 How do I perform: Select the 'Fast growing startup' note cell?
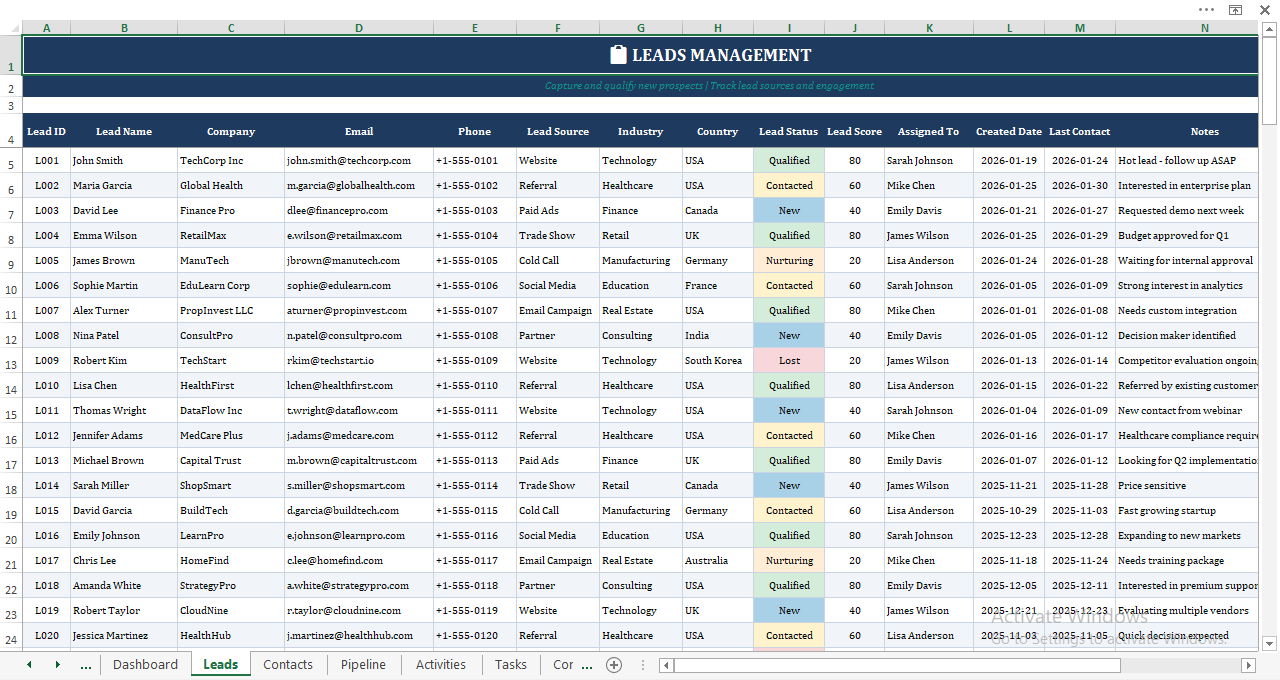pos(1187,510)
